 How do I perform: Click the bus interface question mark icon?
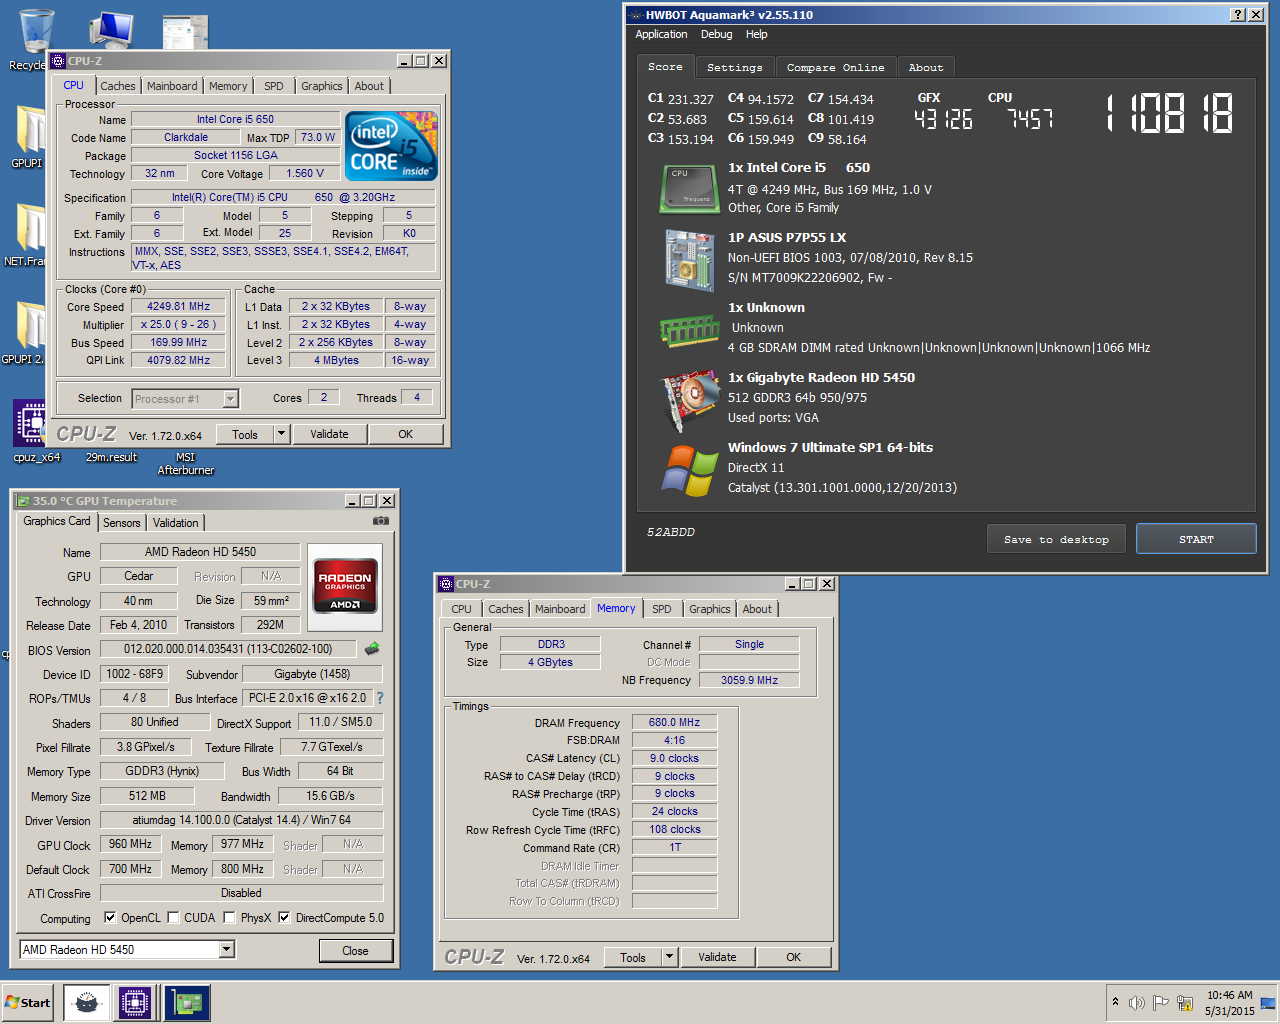pyautogui.click(x=380, y=698)
